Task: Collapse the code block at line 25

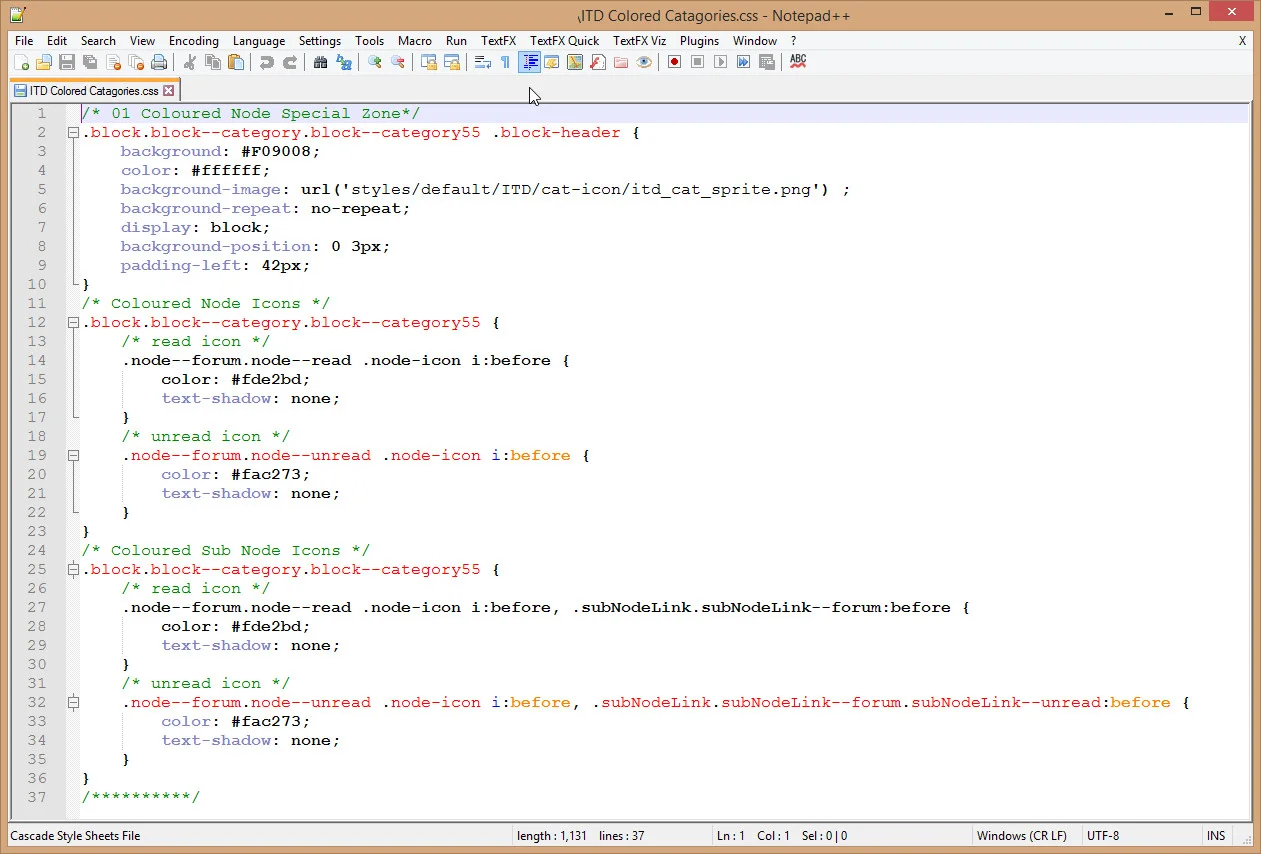Action: 73,570
